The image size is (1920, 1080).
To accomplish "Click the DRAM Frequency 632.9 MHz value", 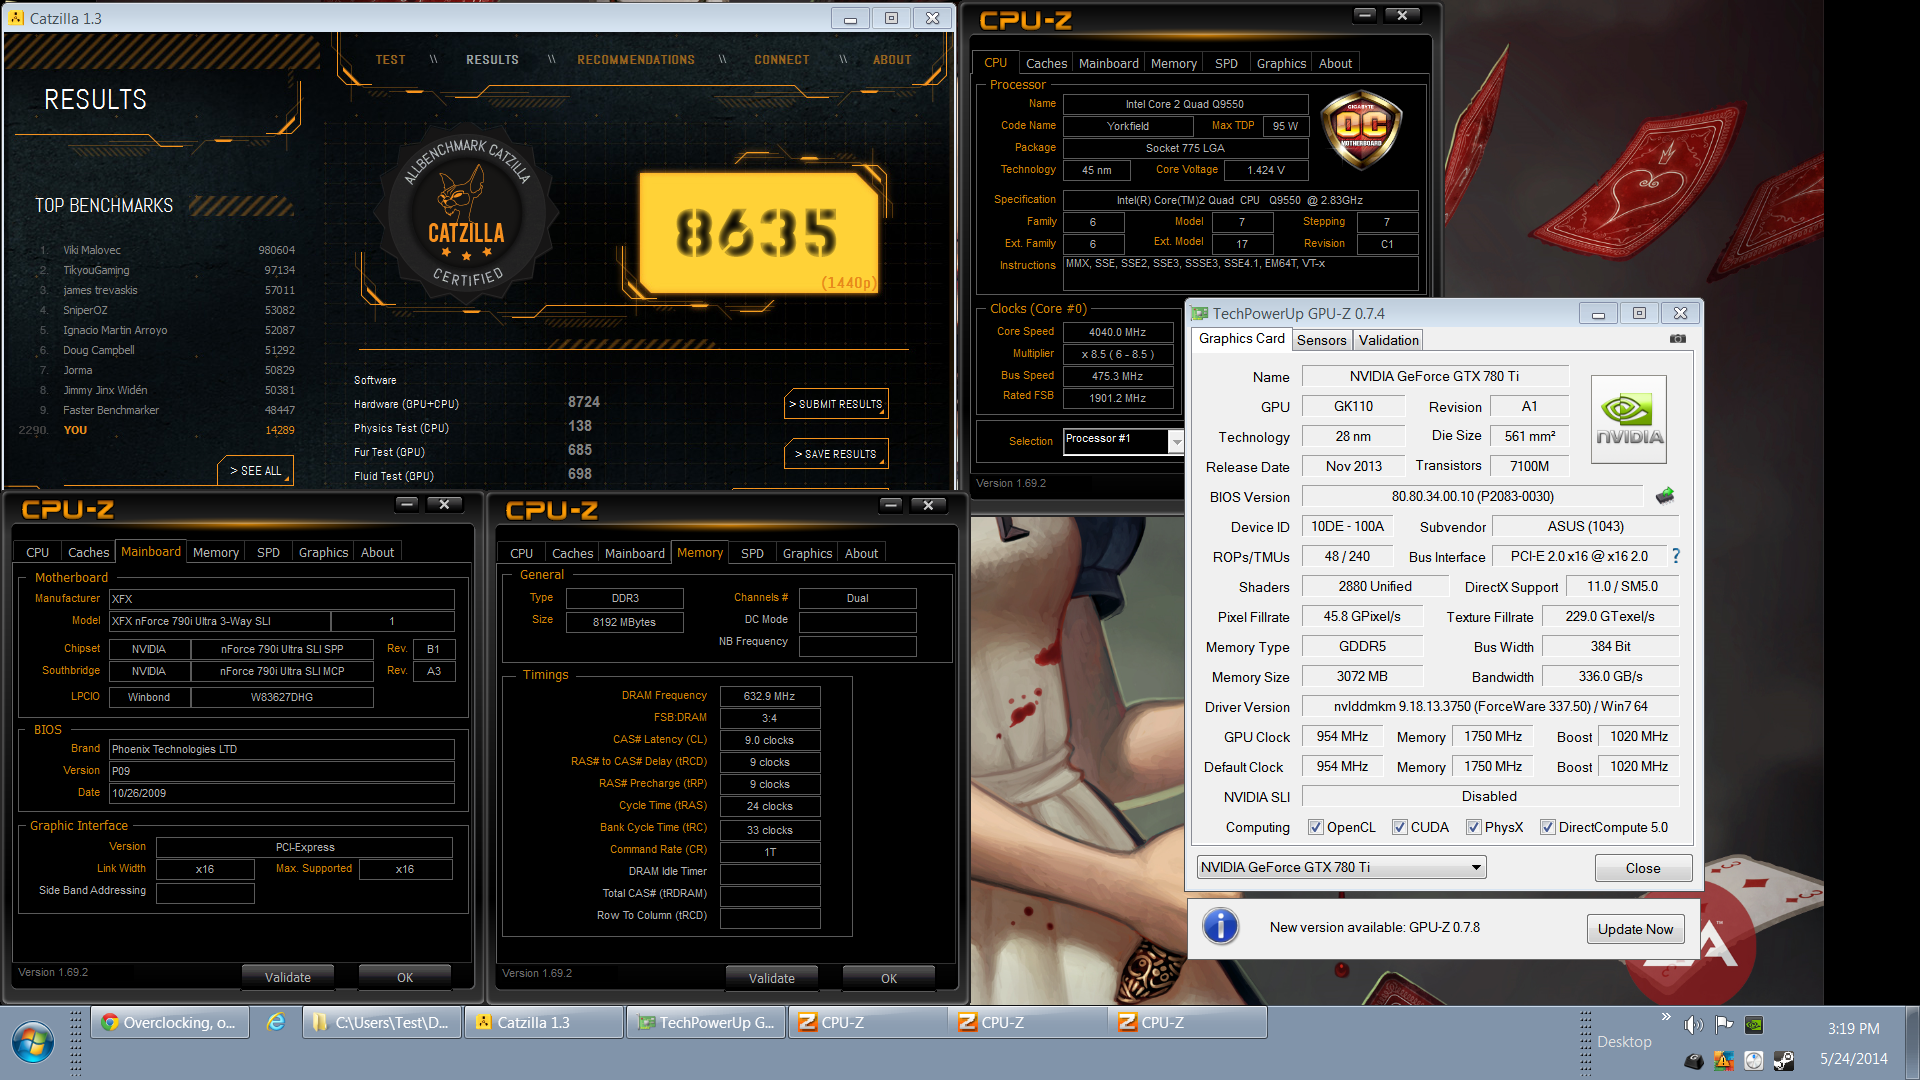I will (769, 696).
